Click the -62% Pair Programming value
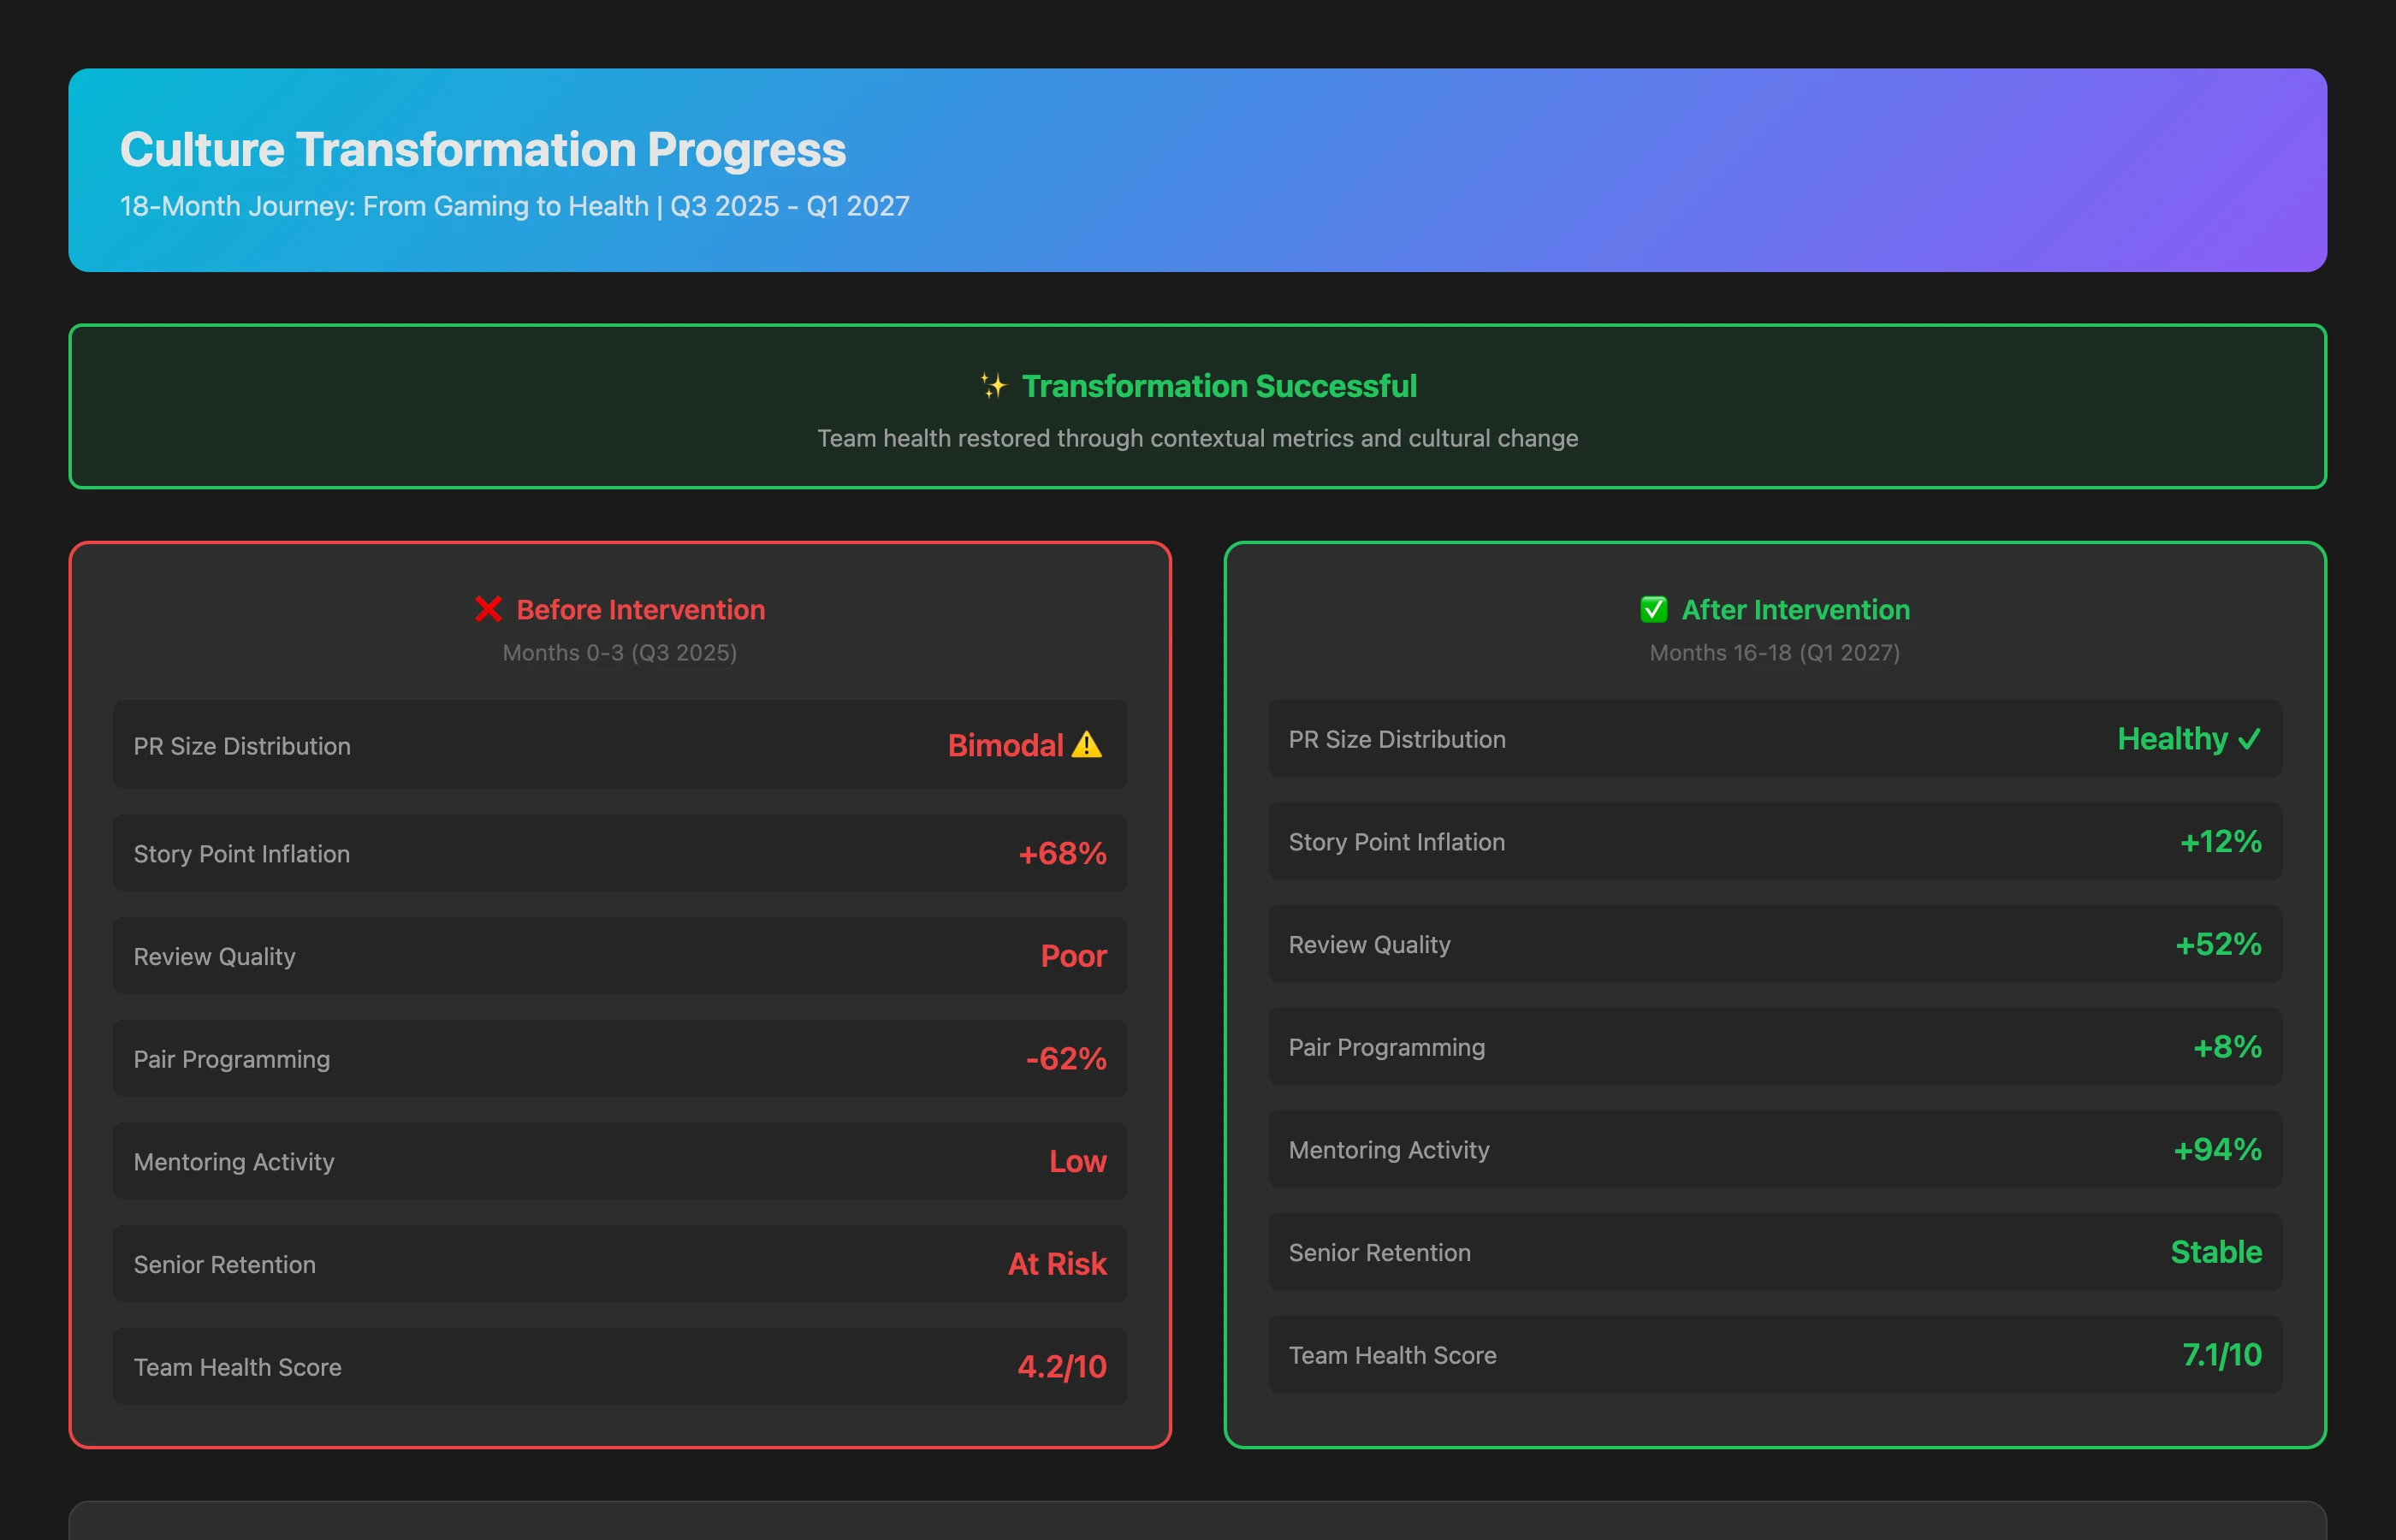 point(1066,1058)
